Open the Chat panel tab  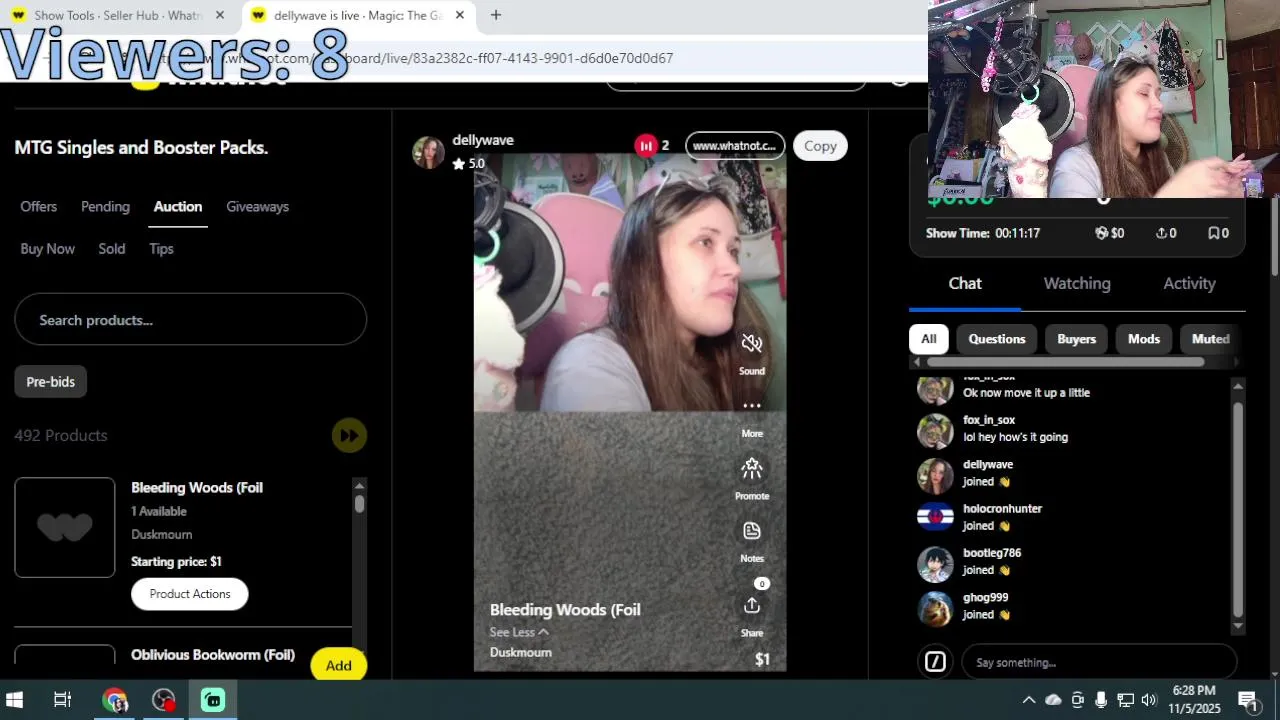tap(965, 283)
